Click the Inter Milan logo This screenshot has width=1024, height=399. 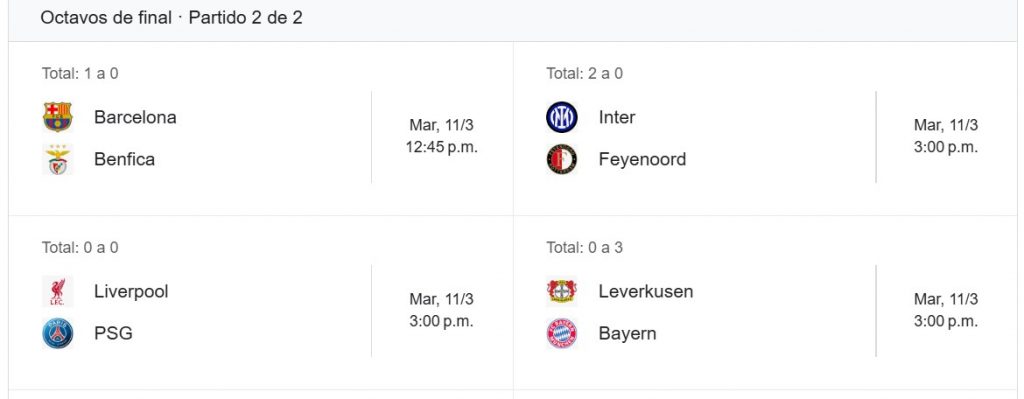(x=562, y=117)
